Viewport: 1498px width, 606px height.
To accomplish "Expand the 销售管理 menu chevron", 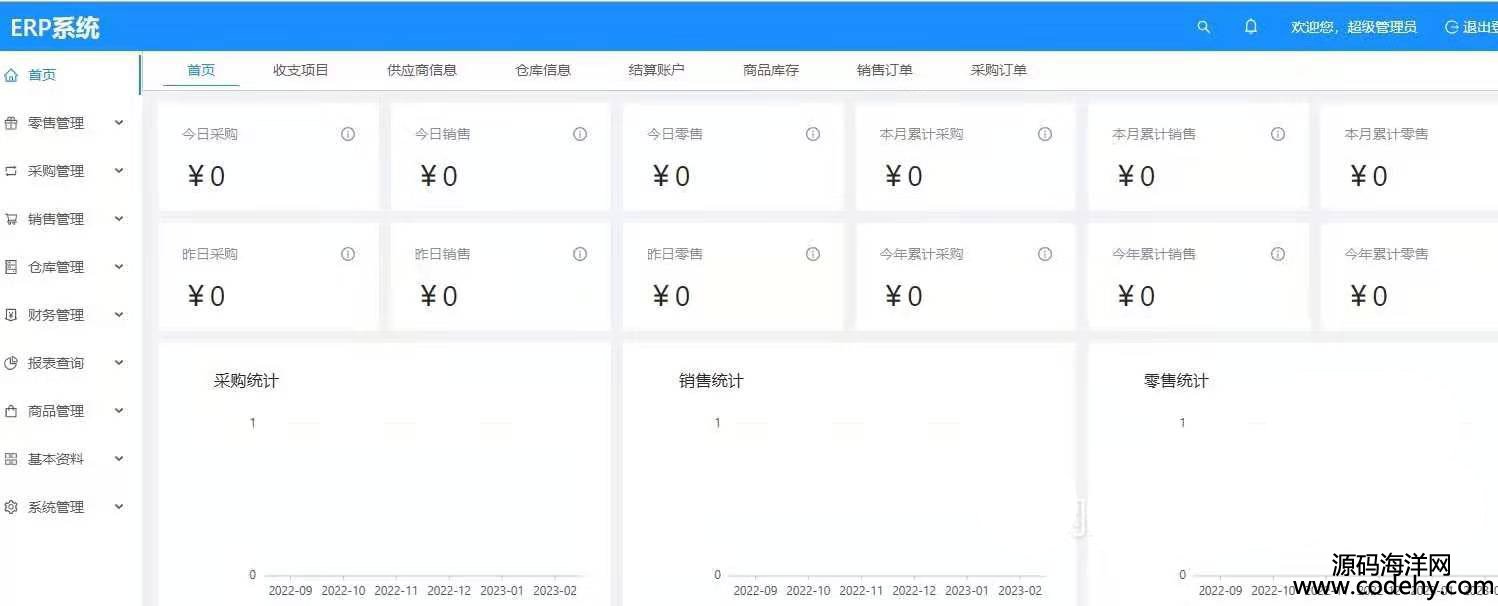I will click(119, 219).
